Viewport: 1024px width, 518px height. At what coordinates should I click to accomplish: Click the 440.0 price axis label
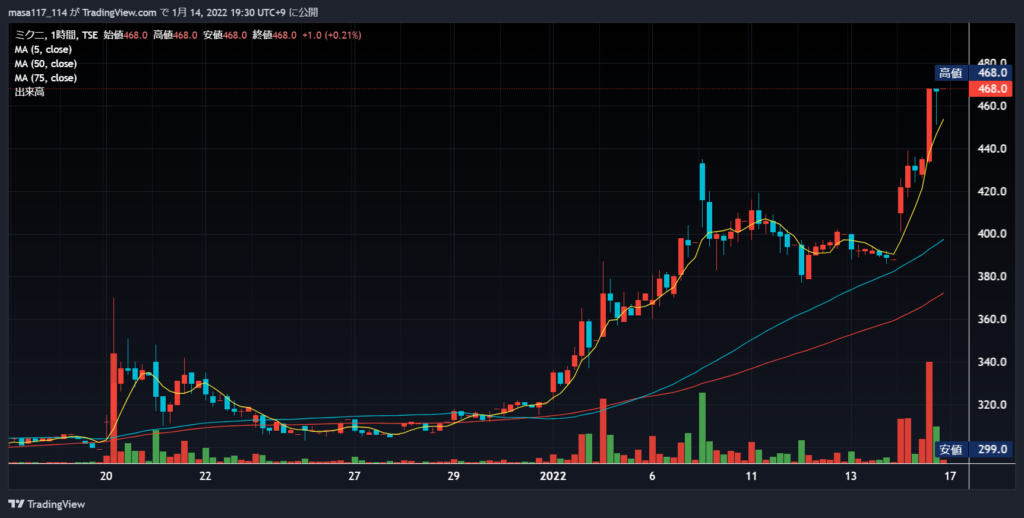(992, 148)
